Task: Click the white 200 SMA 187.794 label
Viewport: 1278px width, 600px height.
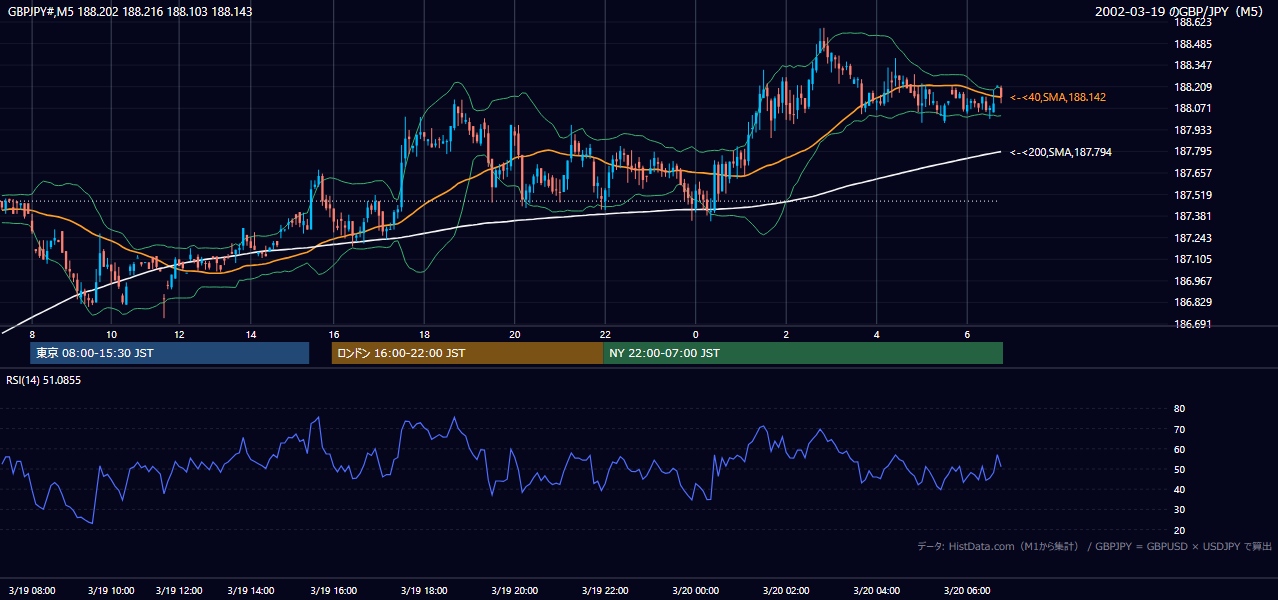Action: pyautogui.click(x=1060, y=152)
